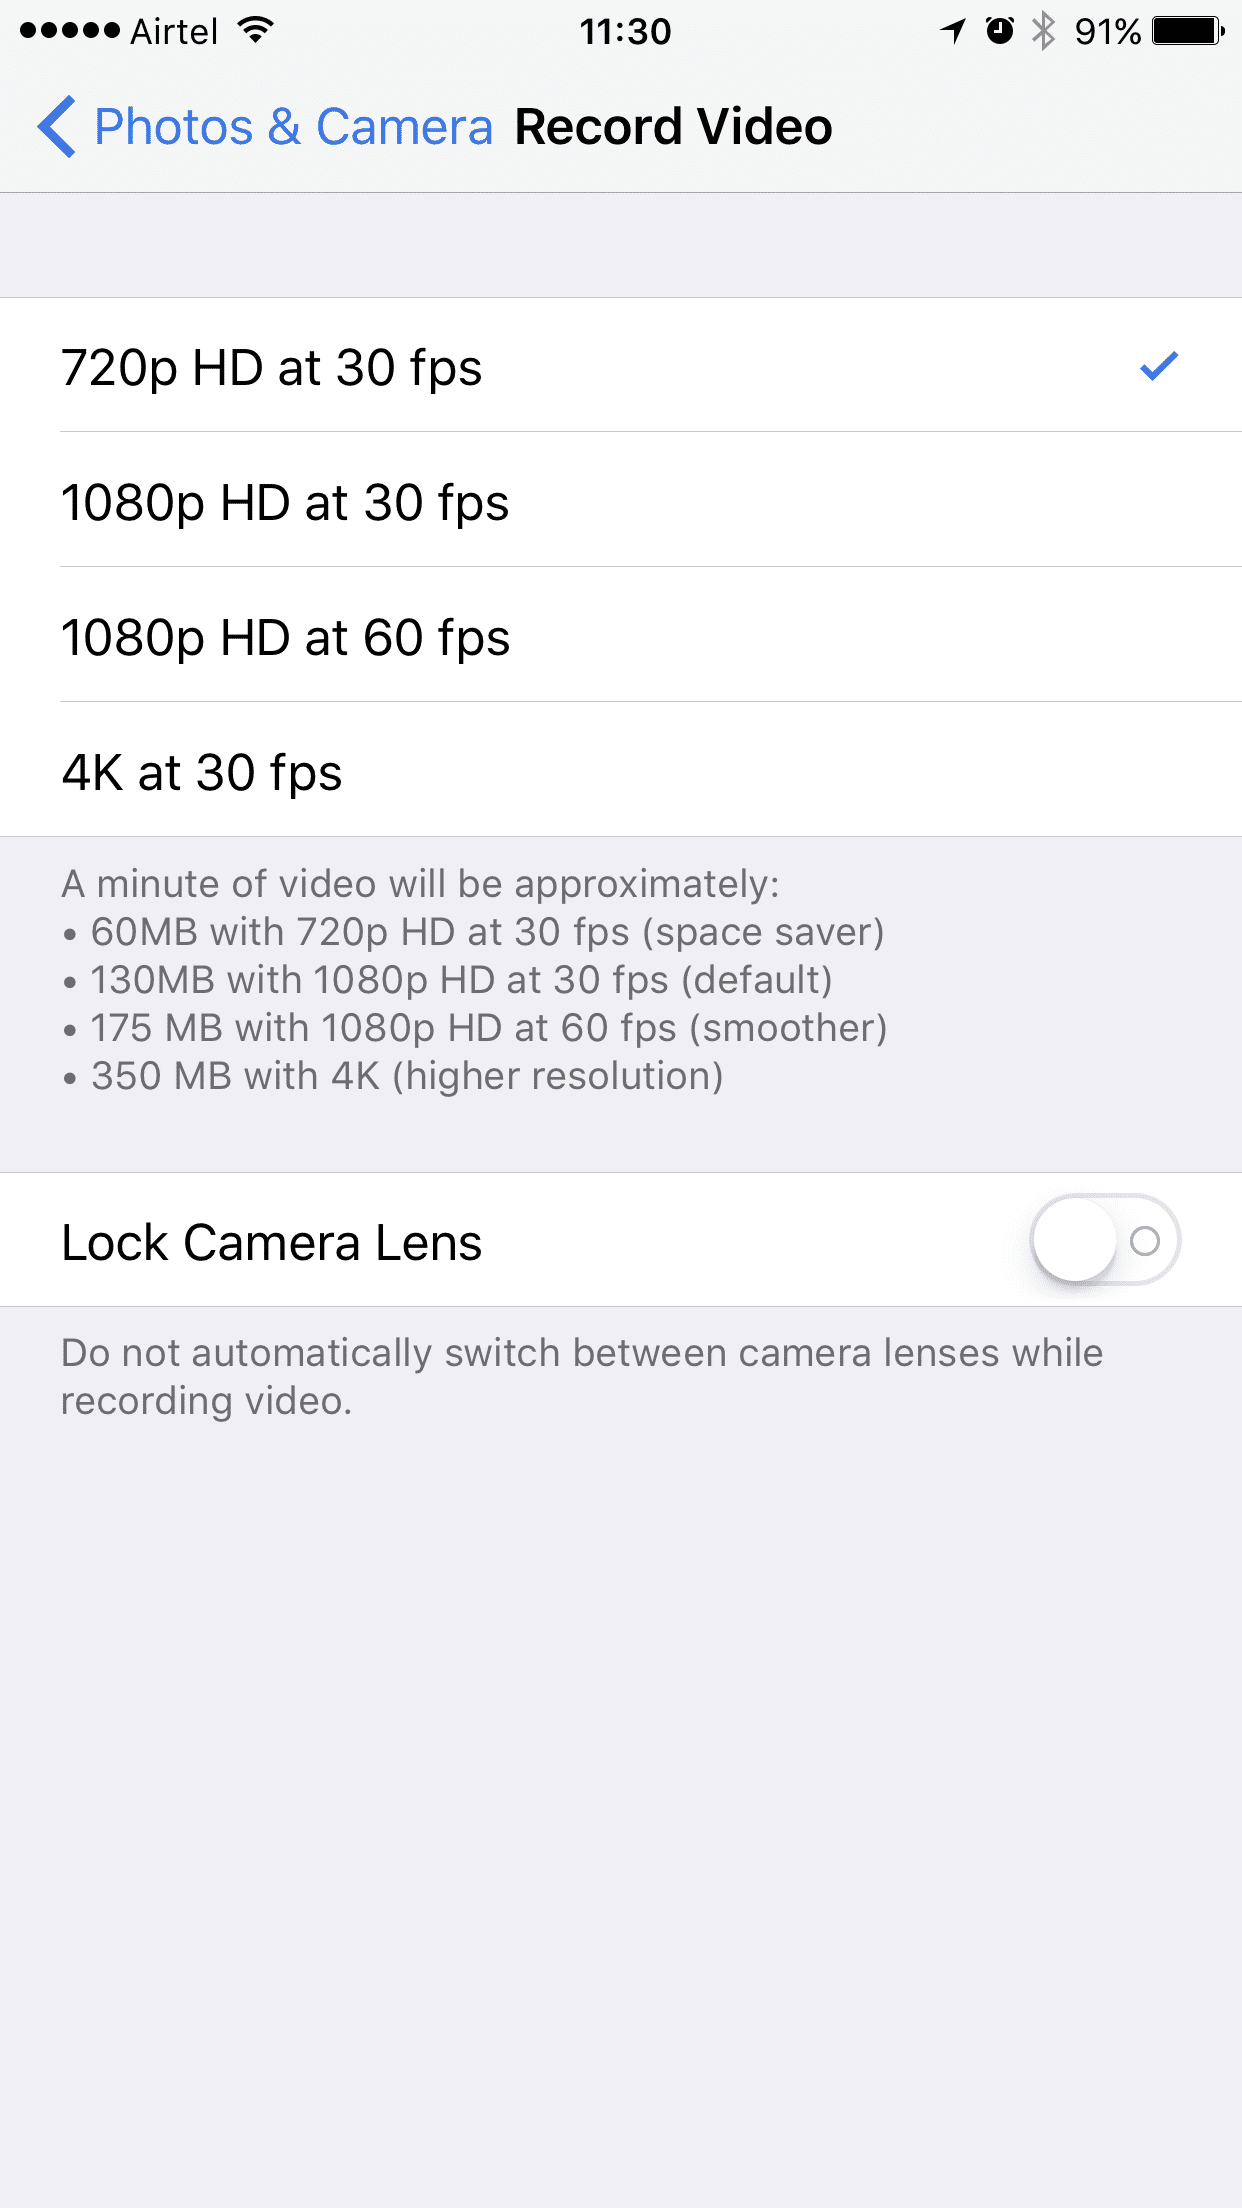Viewport: 1242px width, 2208px height.
Task: Select 720p HD at 30 fps
Action: [621, 365]
